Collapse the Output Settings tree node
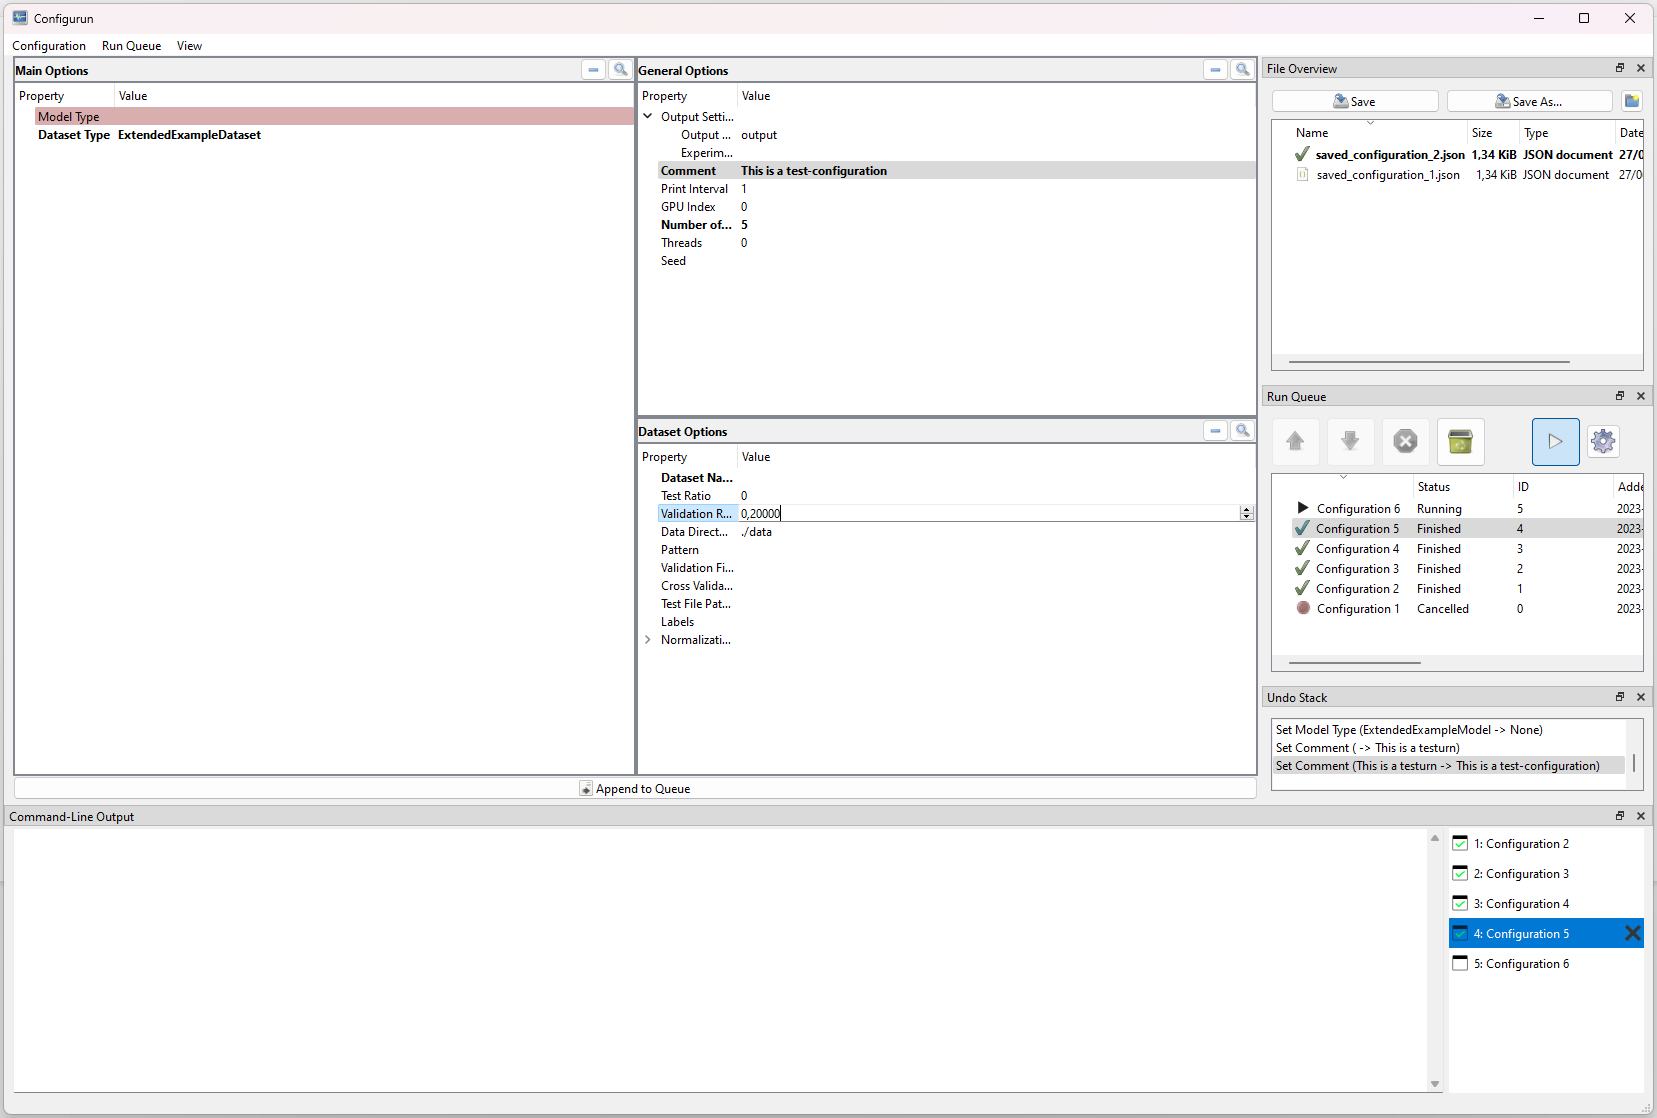 (648, 117)
